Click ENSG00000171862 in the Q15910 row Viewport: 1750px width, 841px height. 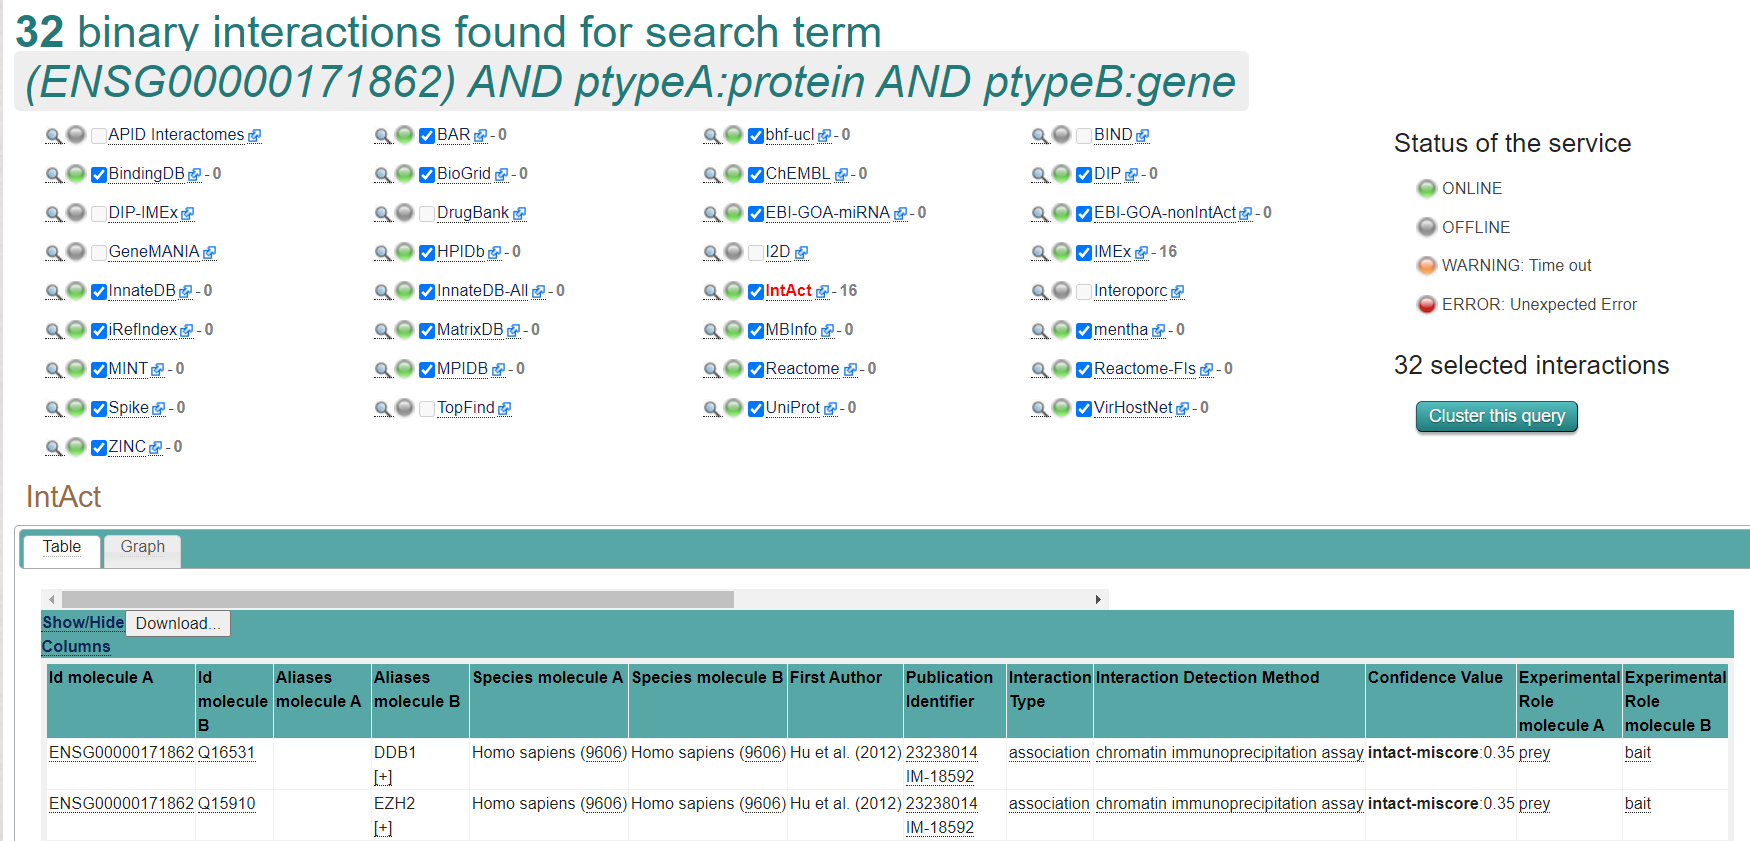(121, 803)
